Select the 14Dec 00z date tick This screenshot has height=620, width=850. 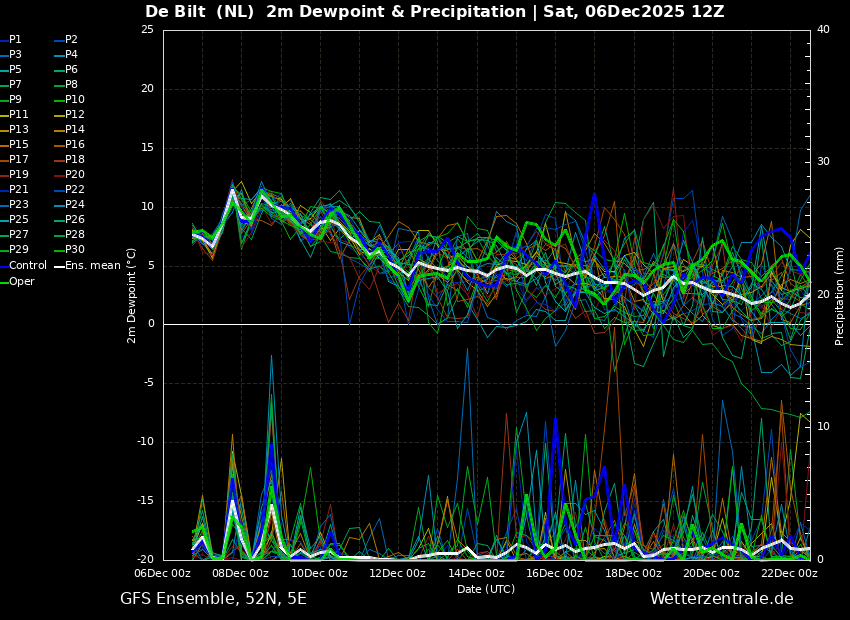[x=476, y=574]
